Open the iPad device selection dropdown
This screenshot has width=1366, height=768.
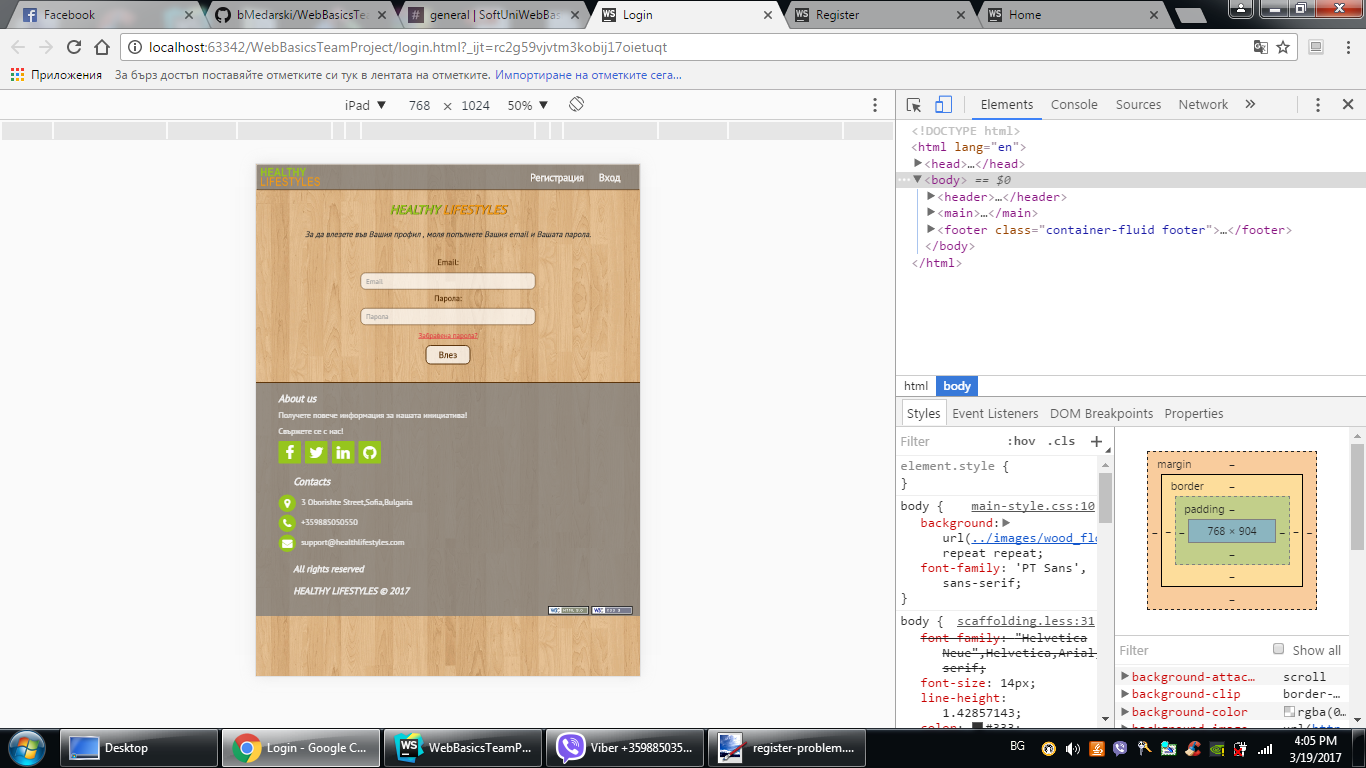[366, 105]
